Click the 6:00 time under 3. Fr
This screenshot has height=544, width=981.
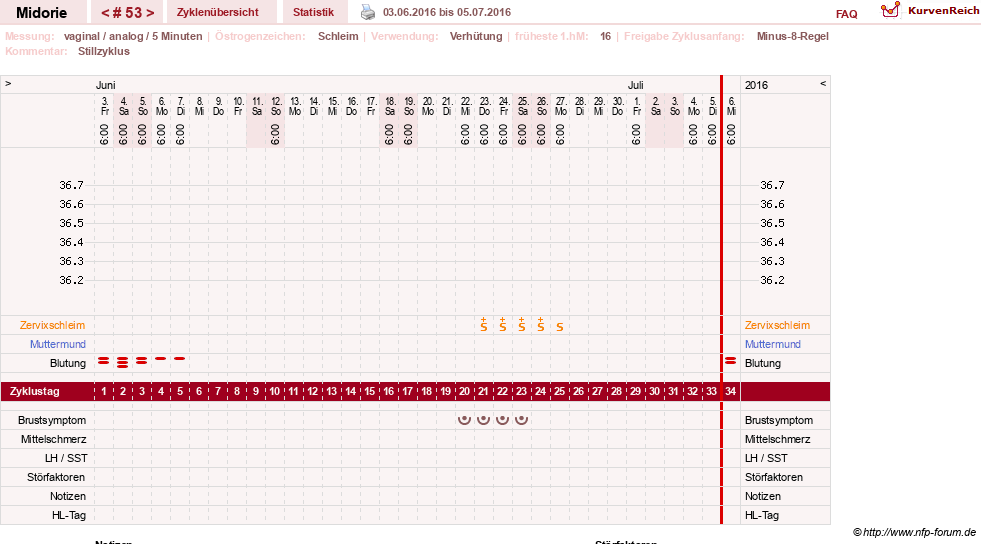click(104, 134)
